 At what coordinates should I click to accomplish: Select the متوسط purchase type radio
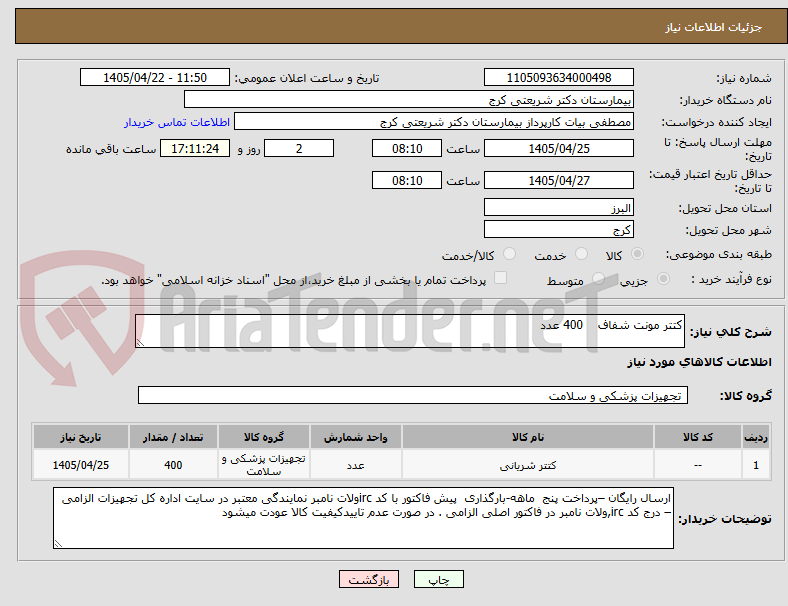coord(598,278)
